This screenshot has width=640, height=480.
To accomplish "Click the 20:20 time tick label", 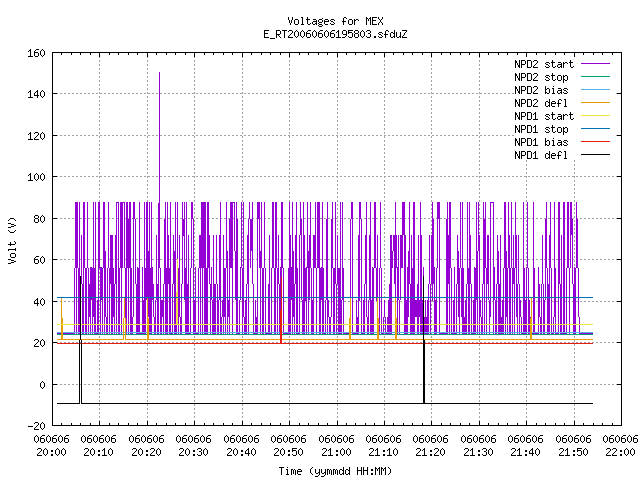I will pos(147,452).
